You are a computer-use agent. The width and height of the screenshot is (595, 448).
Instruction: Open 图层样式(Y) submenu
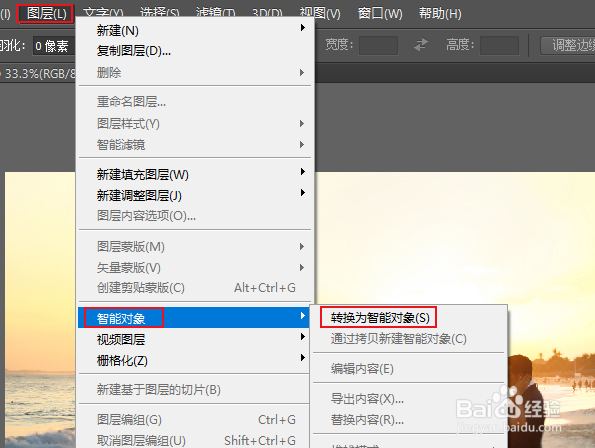click(x=195, y=124)
